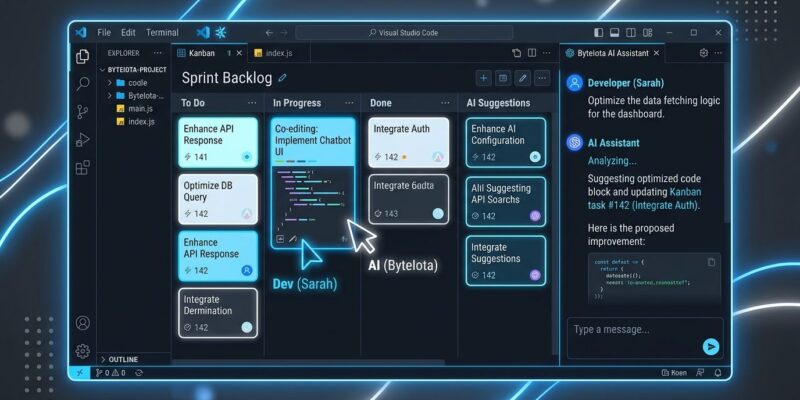The height and width of the screenshot is (400, 800).
Task: Open remote window status bar icon
Action: click(80, 373)
